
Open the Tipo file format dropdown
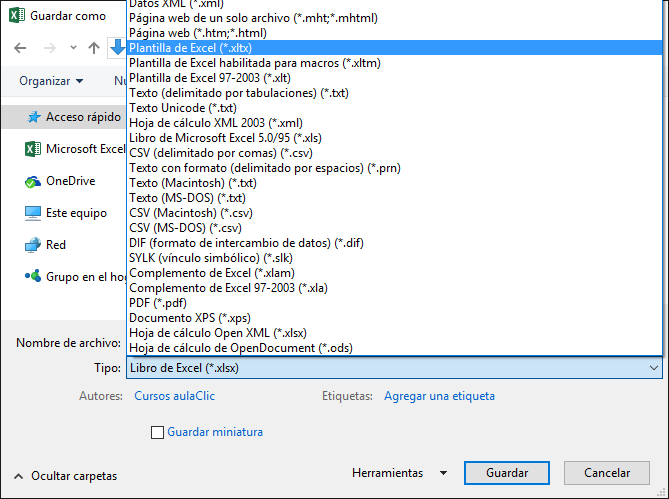pyautogui.click(x=393, y=368)
